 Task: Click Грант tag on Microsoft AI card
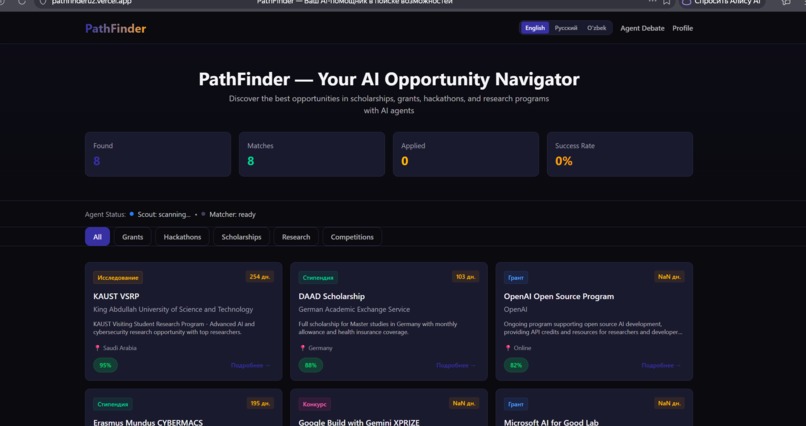pyautogui.click(x=516, y=404)
